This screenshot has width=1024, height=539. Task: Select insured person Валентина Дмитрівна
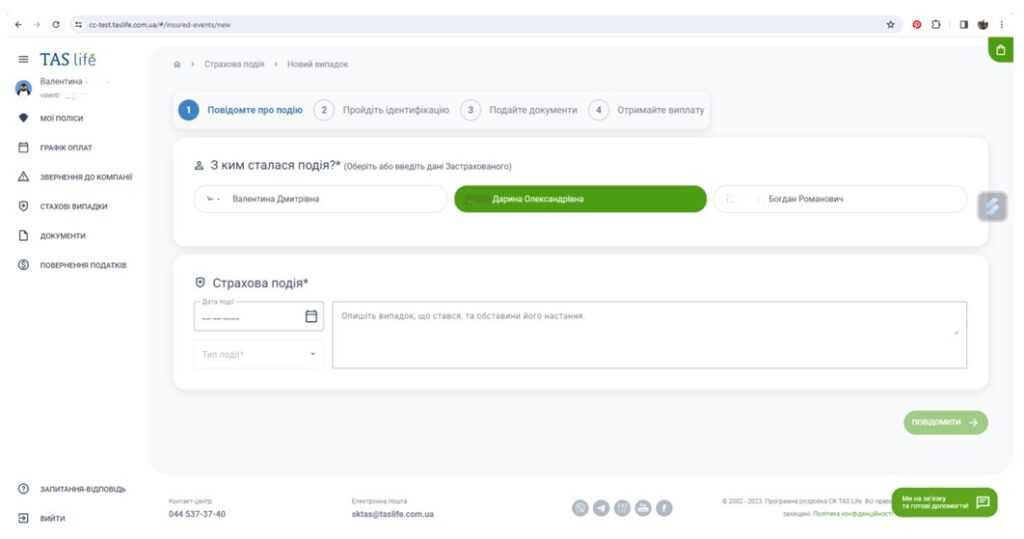tap(320, 199)
